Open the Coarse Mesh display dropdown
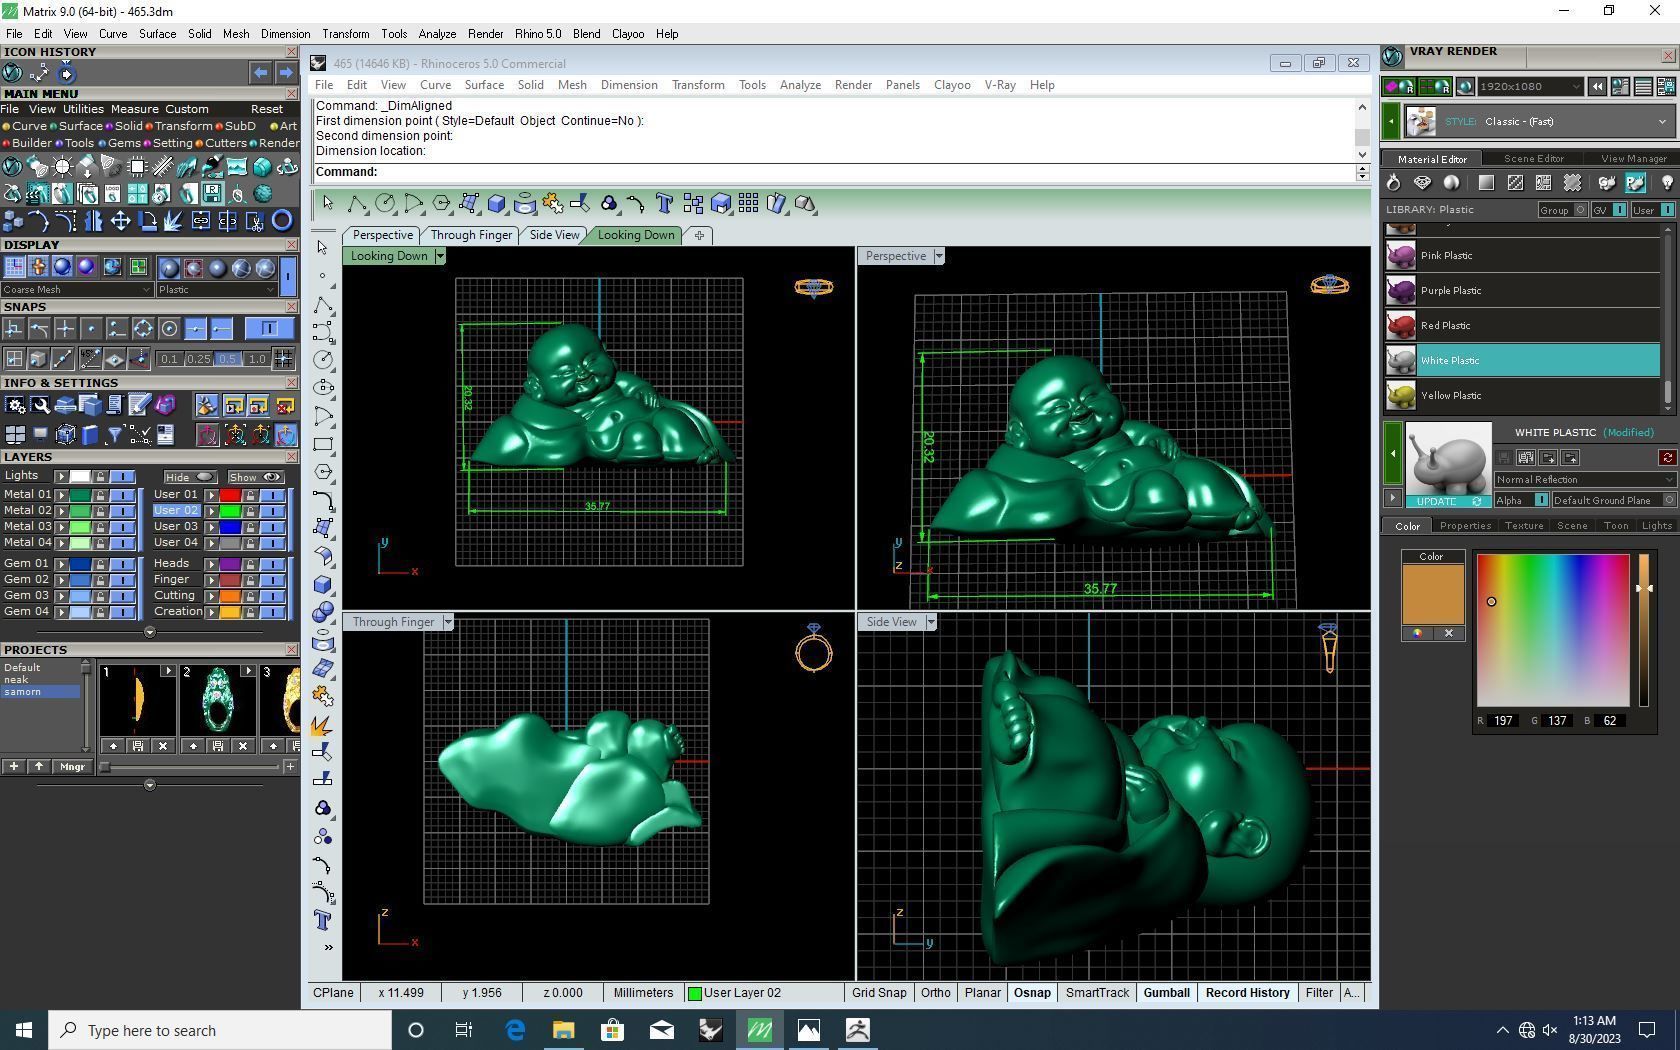 pos(77,290)
